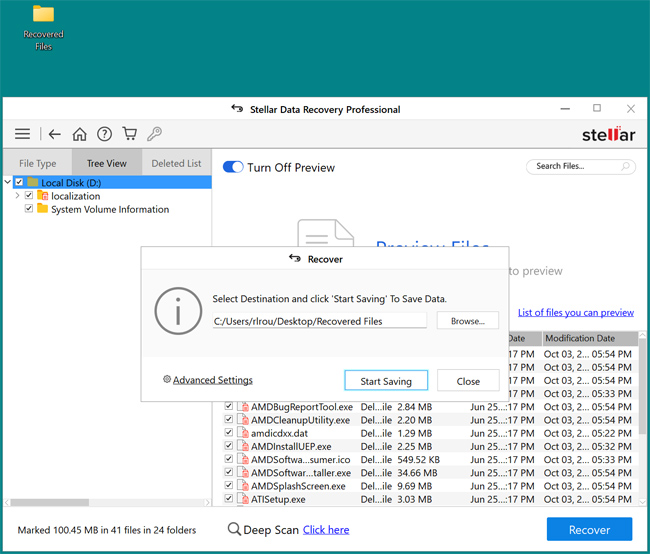Select the System Volume Information tree row
Image resolution: width=650 pixels, height=554 pixels.
pyautogui.click(x=110, y=209)
